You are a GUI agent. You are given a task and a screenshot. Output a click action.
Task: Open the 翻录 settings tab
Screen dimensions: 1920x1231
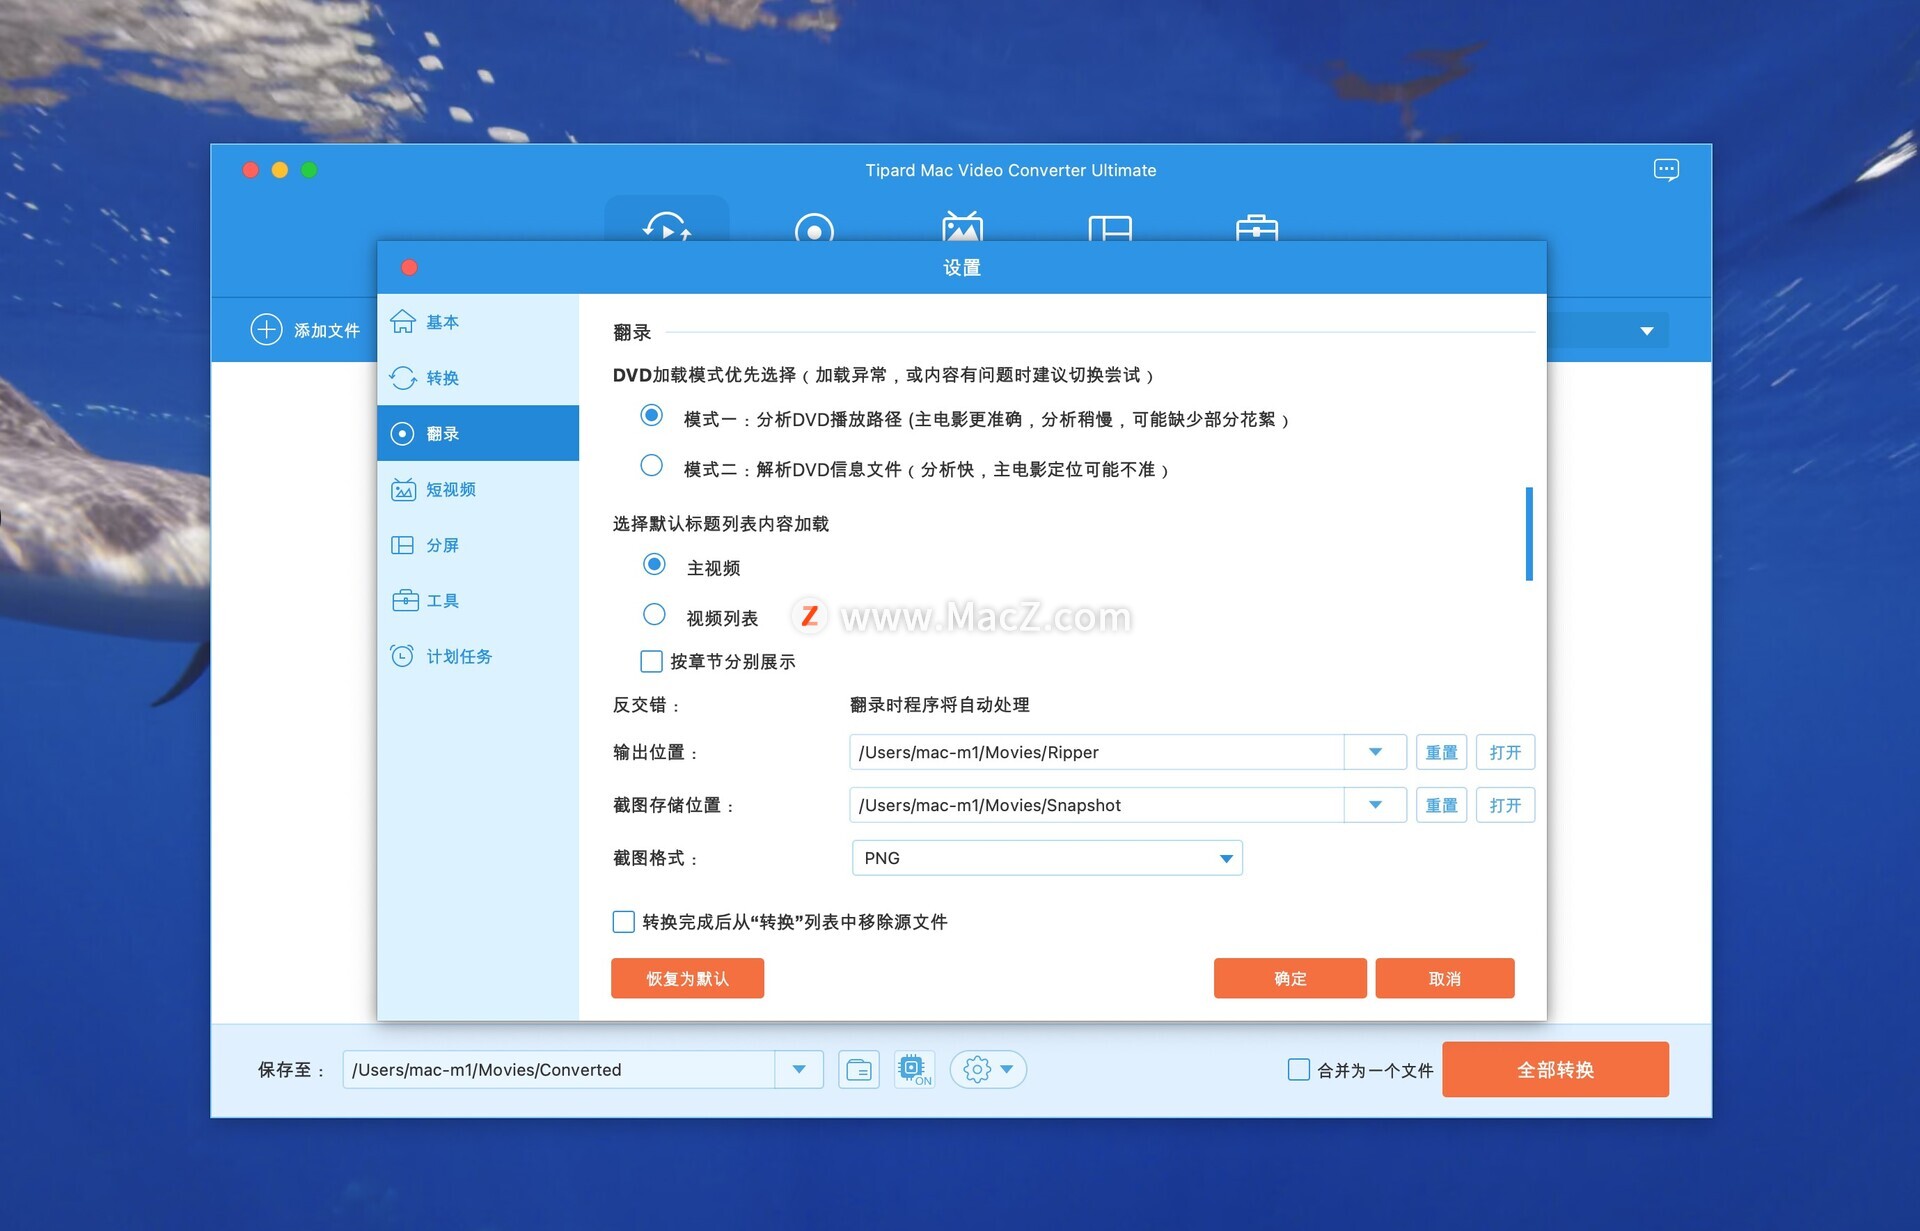point(478,433)
